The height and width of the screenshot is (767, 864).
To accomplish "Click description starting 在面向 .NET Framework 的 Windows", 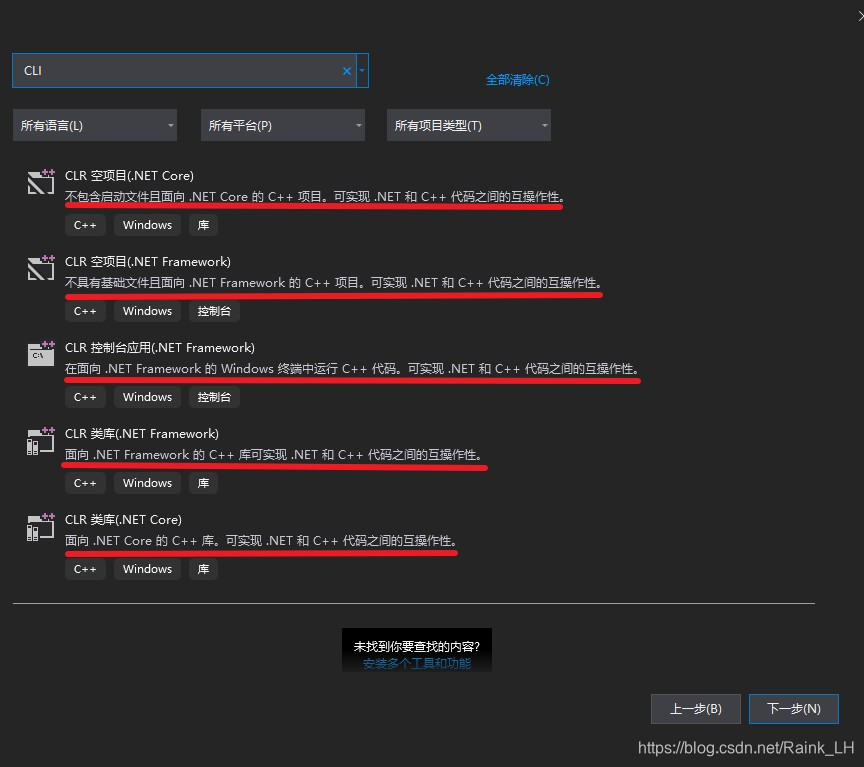I will [x=352, y=369].
